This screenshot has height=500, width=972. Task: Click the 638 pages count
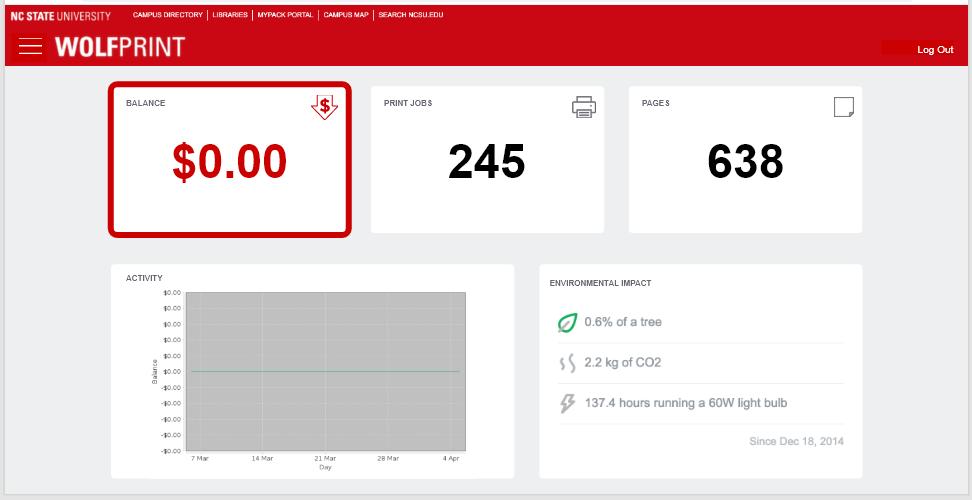pos(745,162)
